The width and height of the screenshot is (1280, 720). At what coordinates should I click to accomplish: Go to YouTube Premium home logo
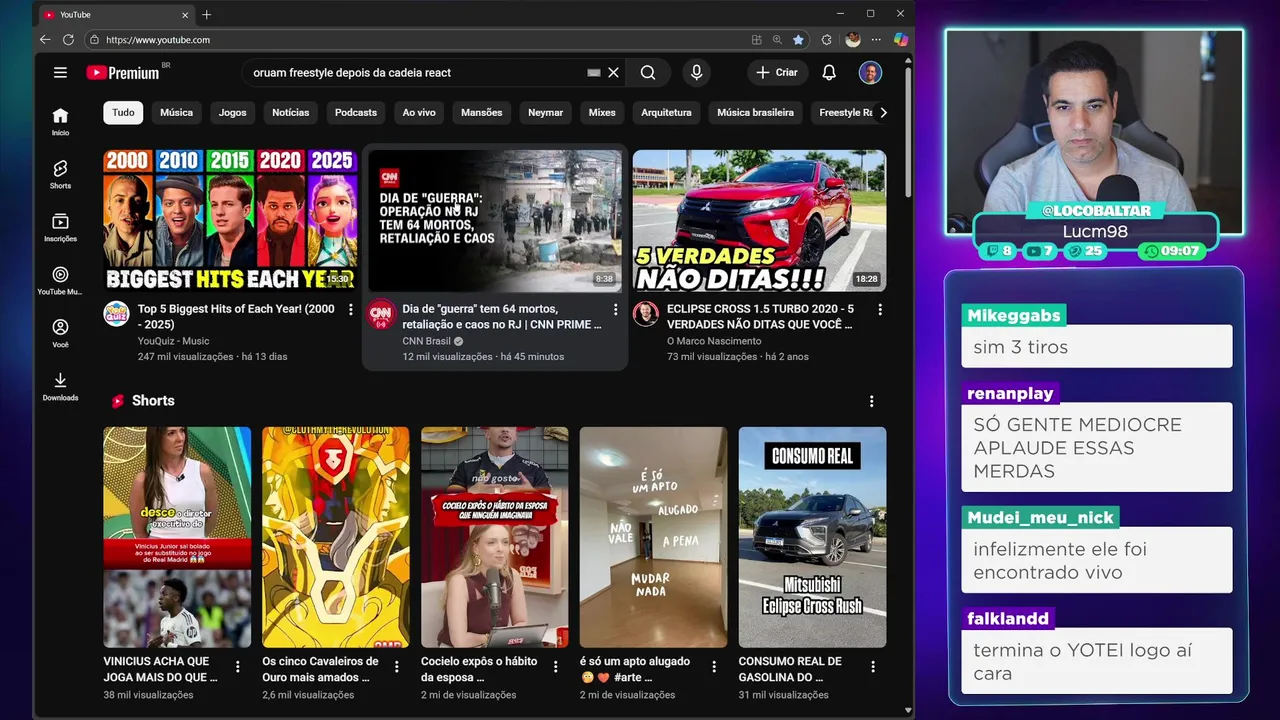point(122,73)
